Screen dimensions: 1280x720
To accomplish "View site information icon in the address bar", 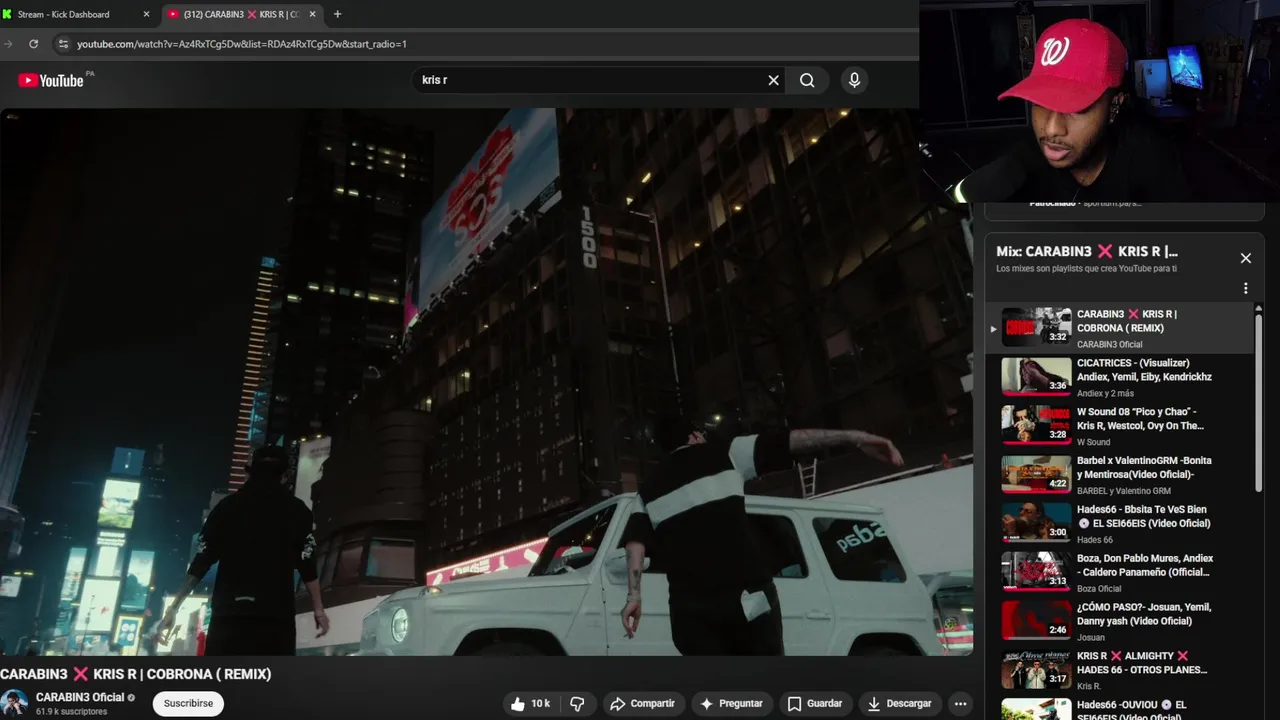I will click(x=63, y=44).
